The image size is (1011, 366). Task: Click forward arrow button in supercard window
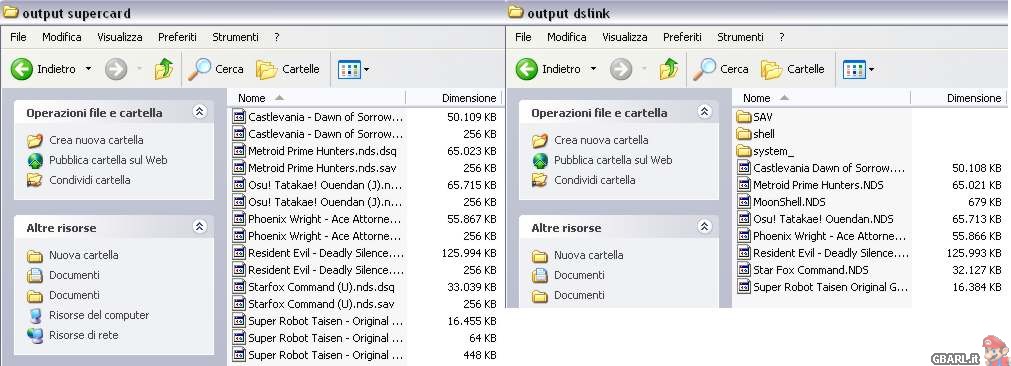116,69
